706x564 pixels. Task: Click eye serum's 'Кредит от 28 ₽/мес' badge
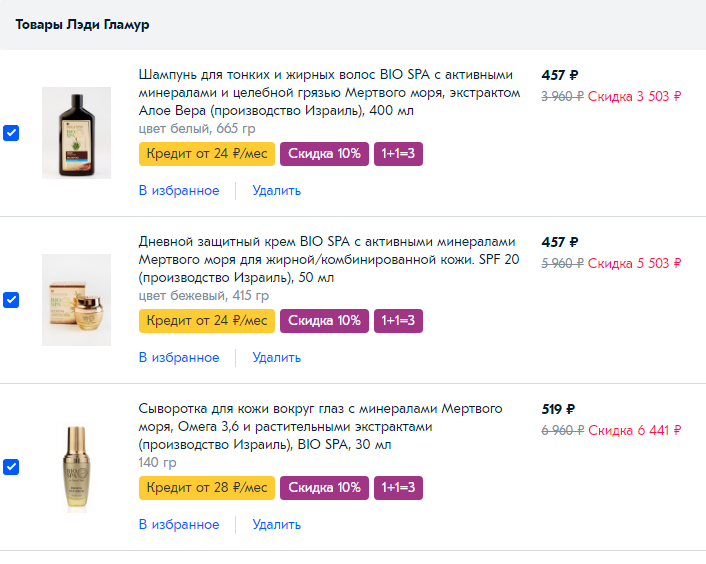coord(207,488)
